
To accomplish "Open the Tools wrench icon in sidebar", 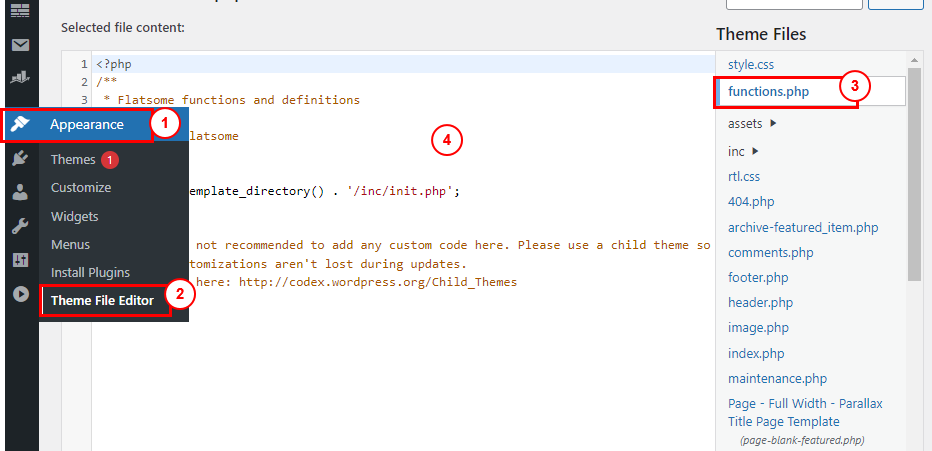I will pyautogui.click(x=21, y=226).
